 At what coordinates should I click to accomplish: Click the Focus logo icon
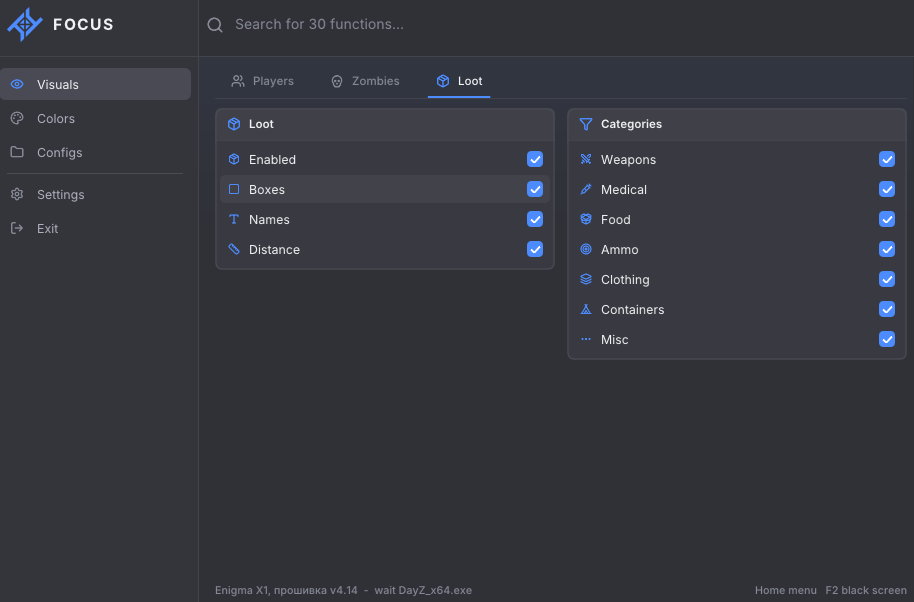25,24
